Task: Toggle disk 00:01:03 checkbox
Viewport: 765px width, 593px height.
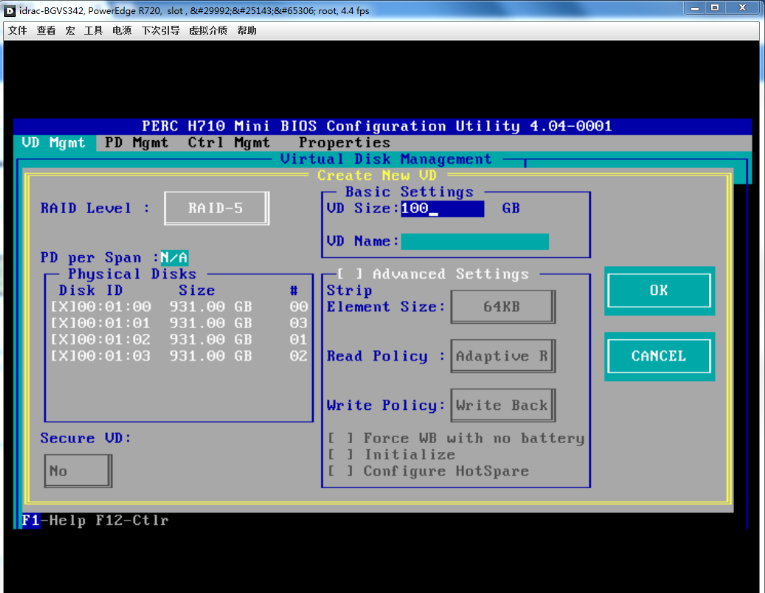Action: 63,356
